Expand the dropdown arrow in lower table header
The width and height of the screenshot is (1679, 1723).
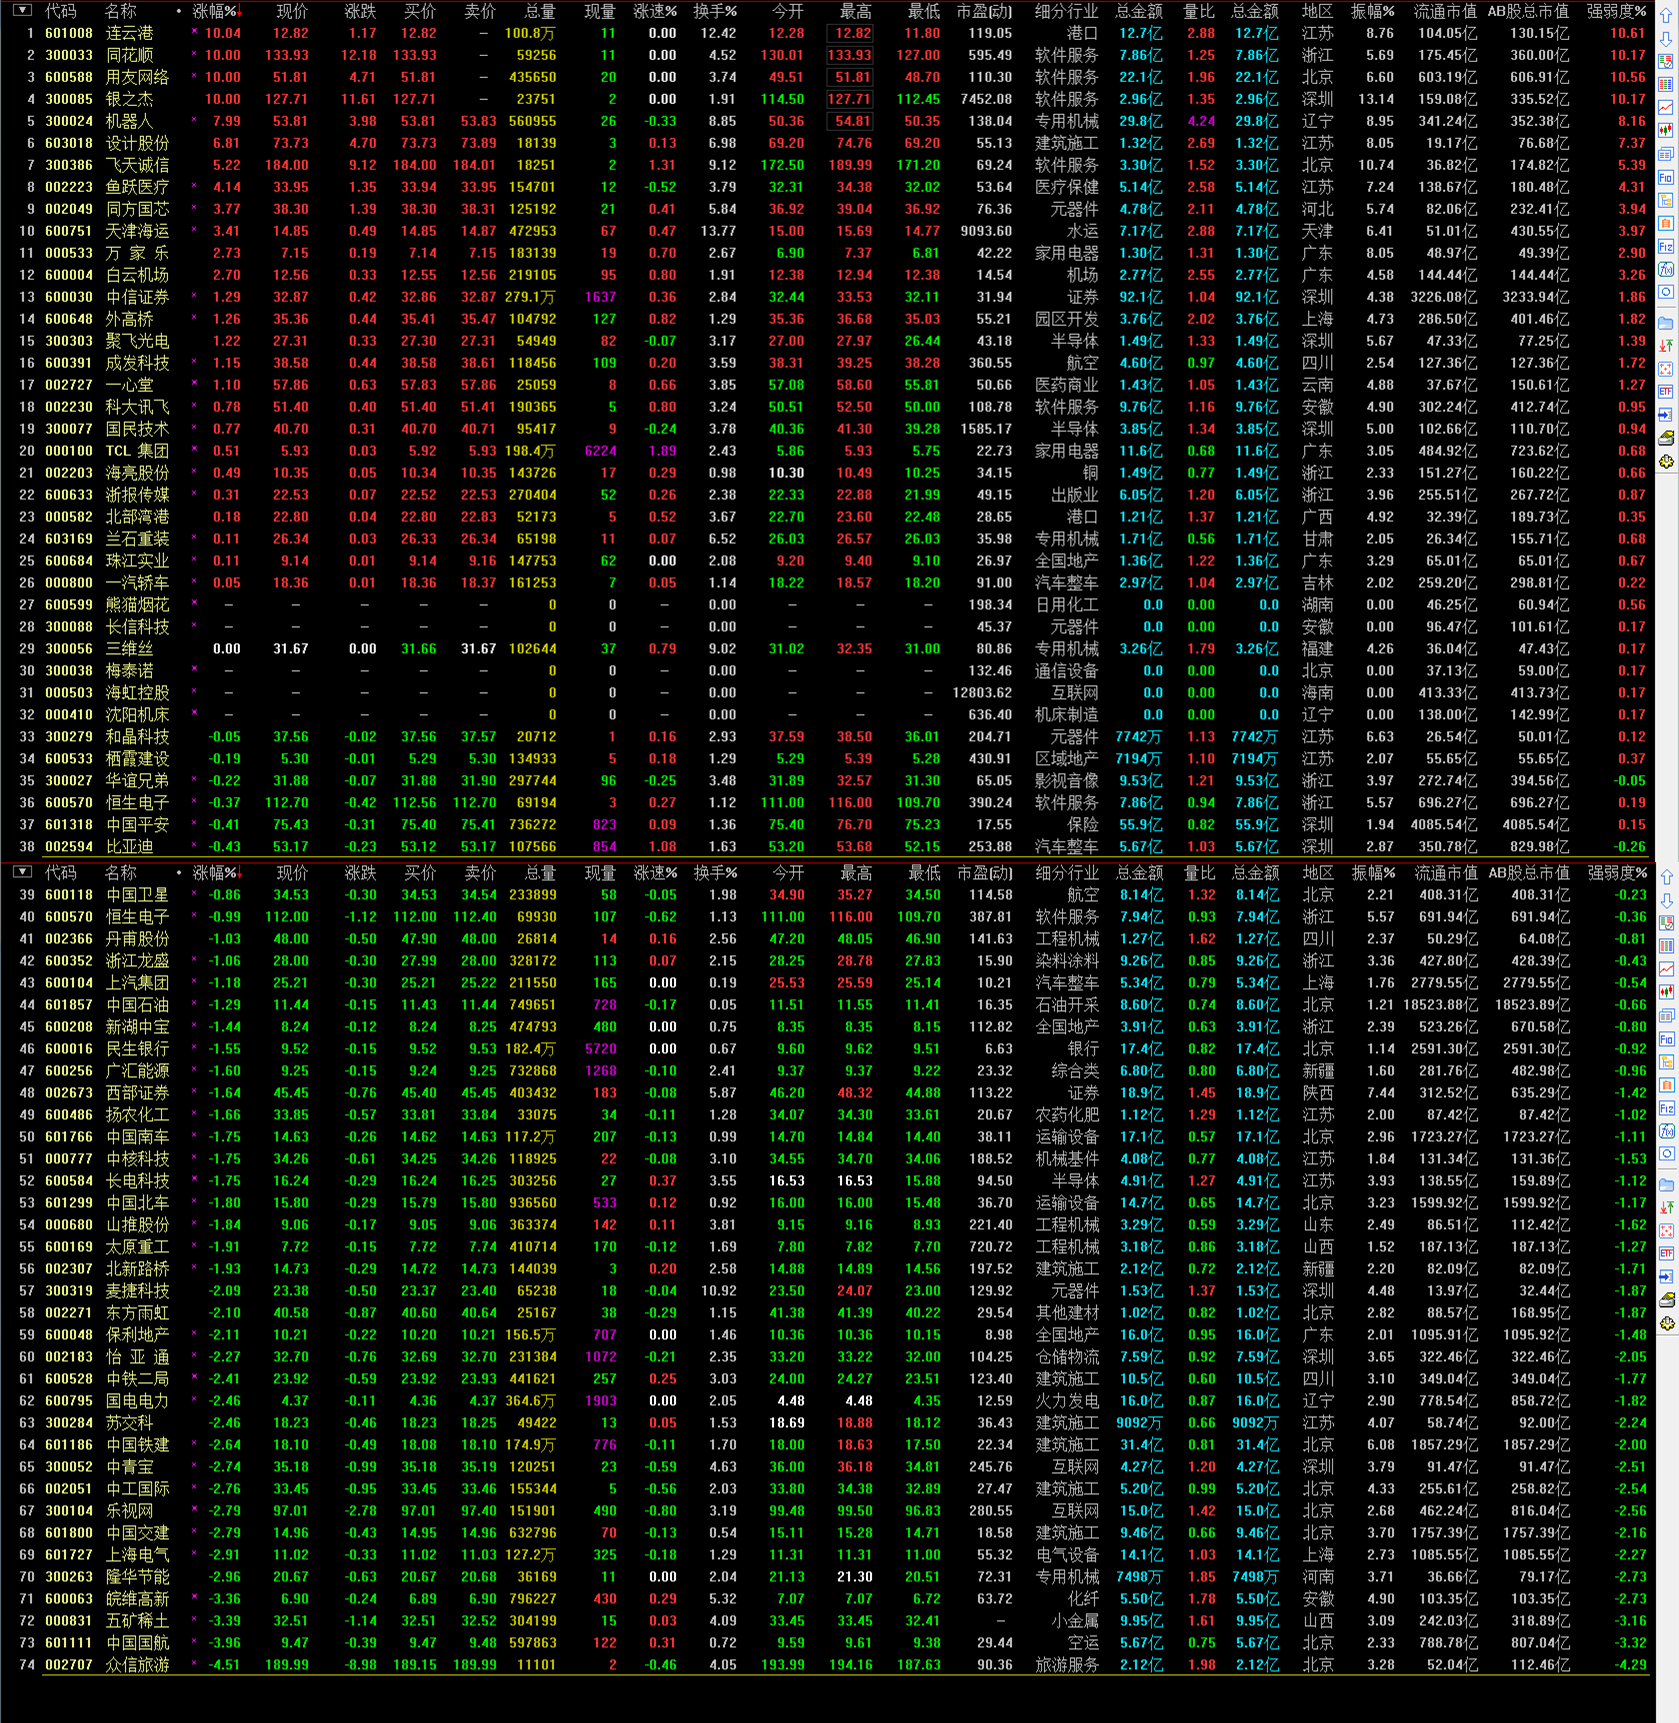(x=22, y=873)
